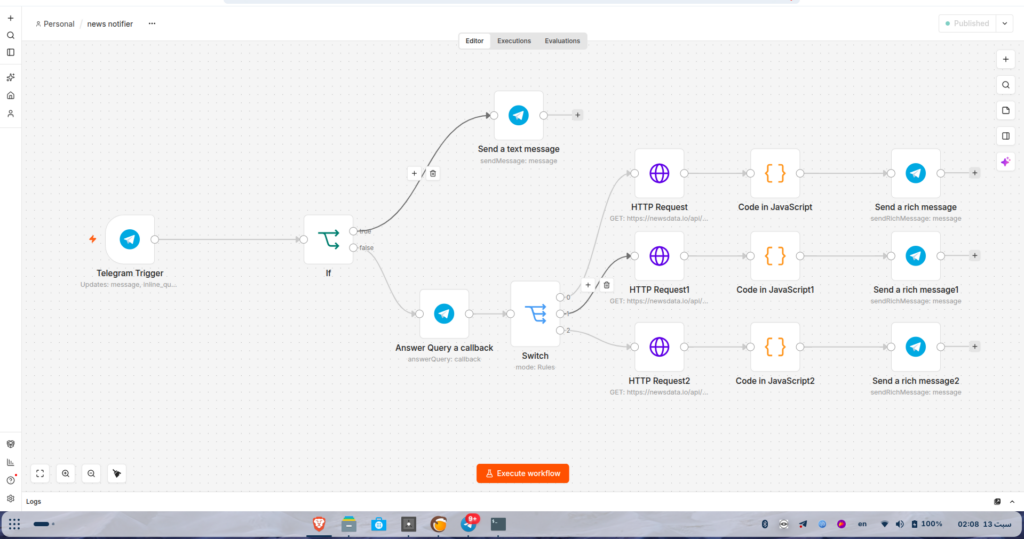Image resolution: width=1024 pixels, height=539 pixels.
Task: Toggle the right side panel icon
Action: click(1006, 136)
